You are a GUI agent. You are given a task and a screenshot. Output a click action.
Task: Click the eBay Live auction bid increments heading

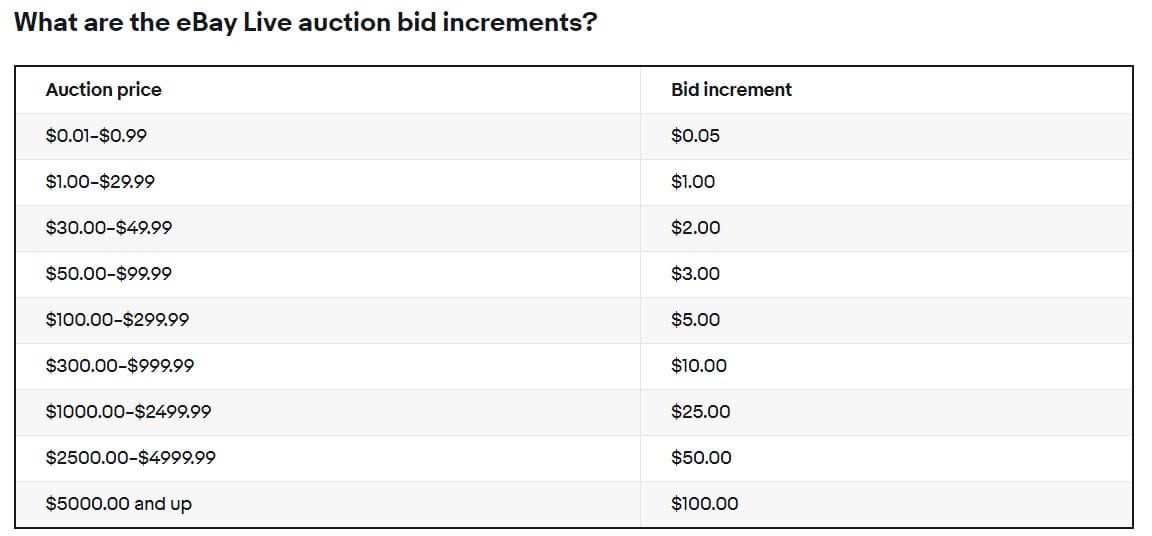(x=306, y=22)
